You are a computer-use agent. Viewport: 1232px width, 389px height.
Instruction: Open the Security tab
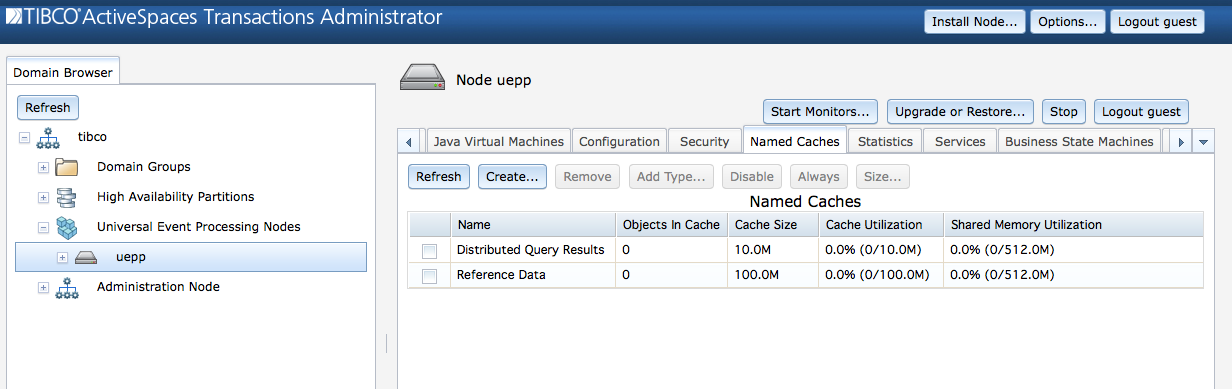[x=705, y=142]
